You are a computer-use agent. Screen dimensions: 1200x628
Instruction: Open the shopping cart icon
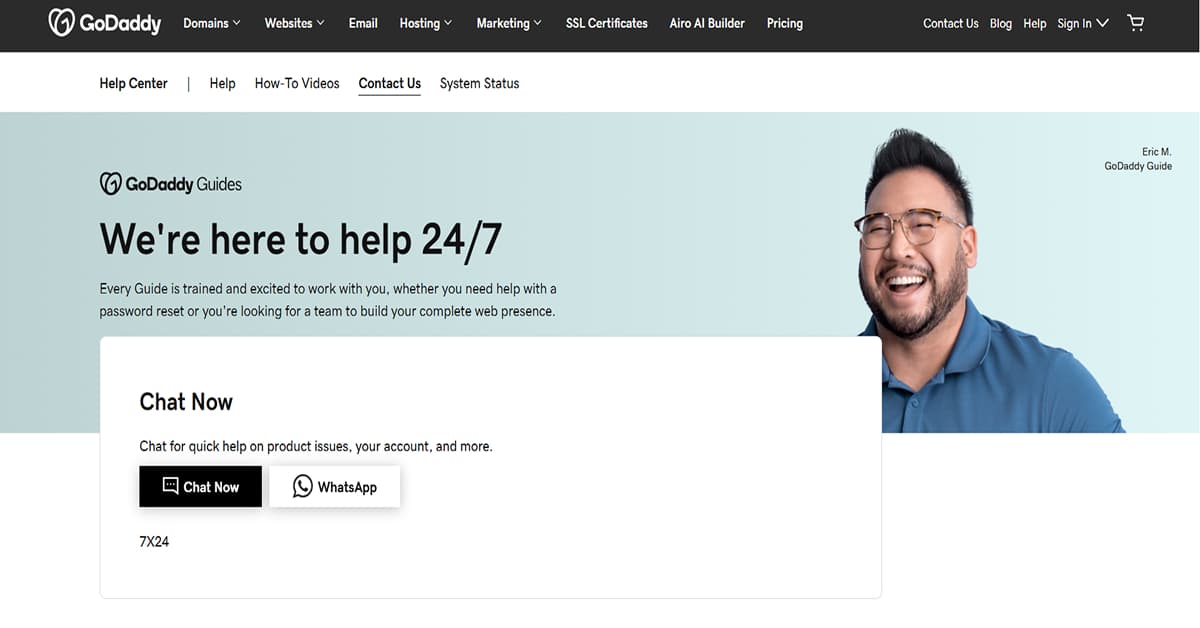[1136, 23]
